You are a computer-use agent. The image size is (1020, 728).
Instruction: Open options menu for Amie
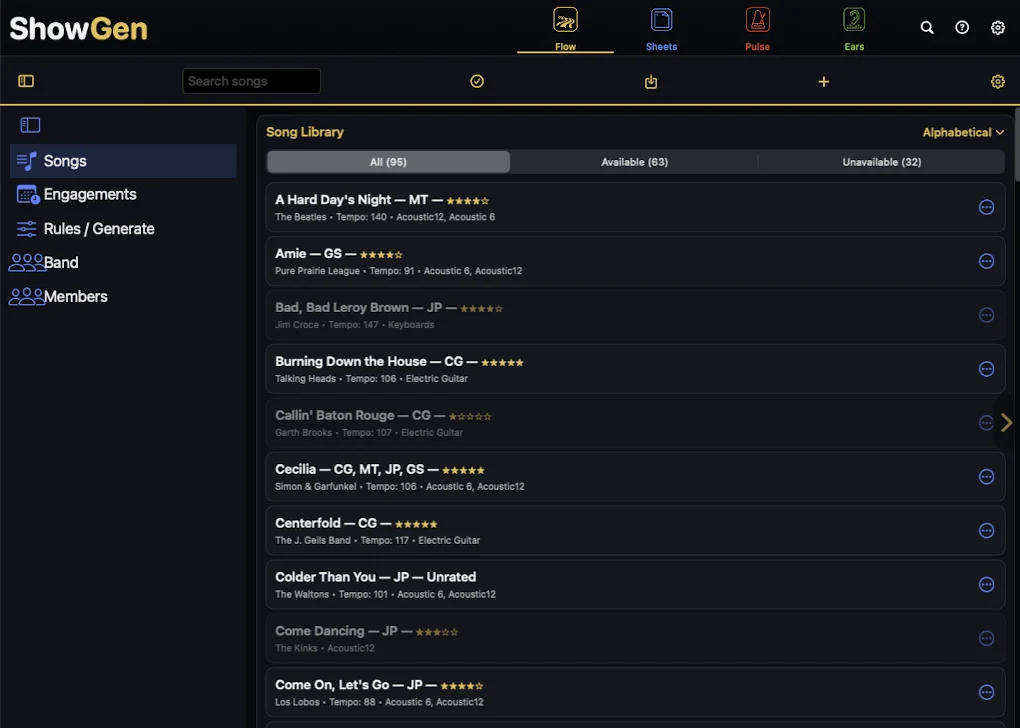pos(986,261)
